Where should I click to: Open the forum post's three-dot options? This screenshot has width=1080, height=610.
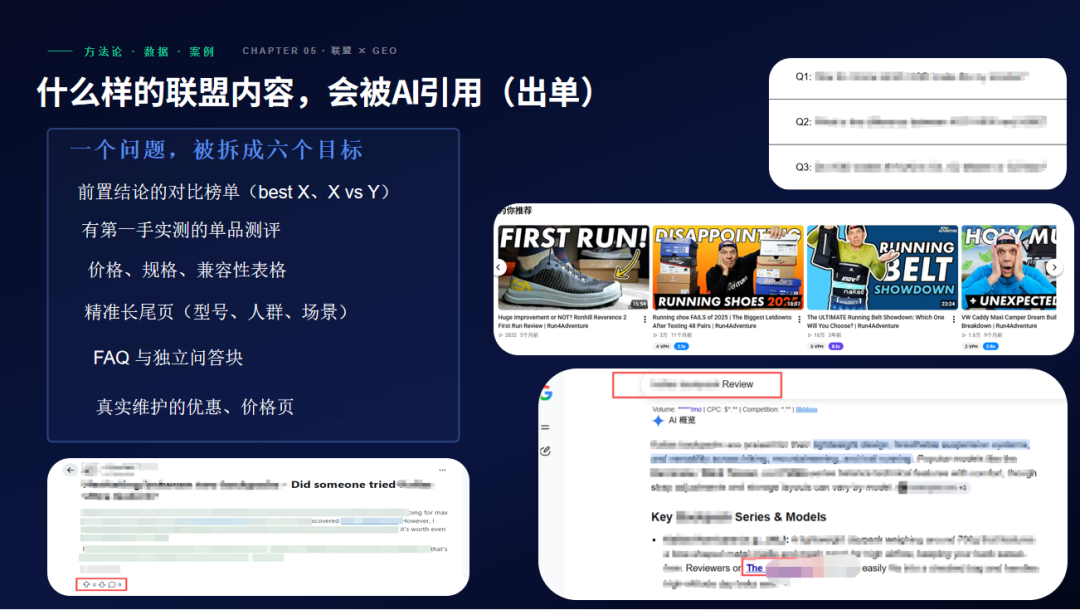[x=442, y=470]
